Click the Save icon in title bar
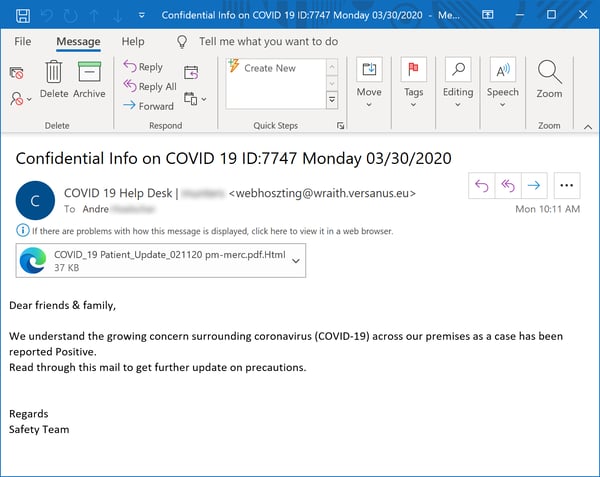Screen dimensions: 600x477 [x=22, y=16]
